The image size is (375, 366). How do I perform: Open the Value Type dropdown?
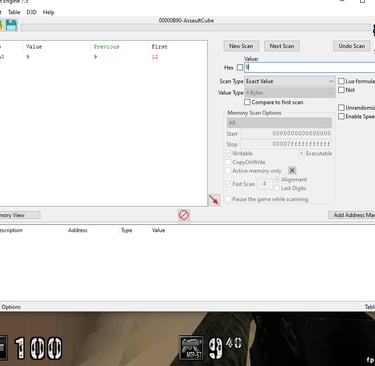click(290, 93)
